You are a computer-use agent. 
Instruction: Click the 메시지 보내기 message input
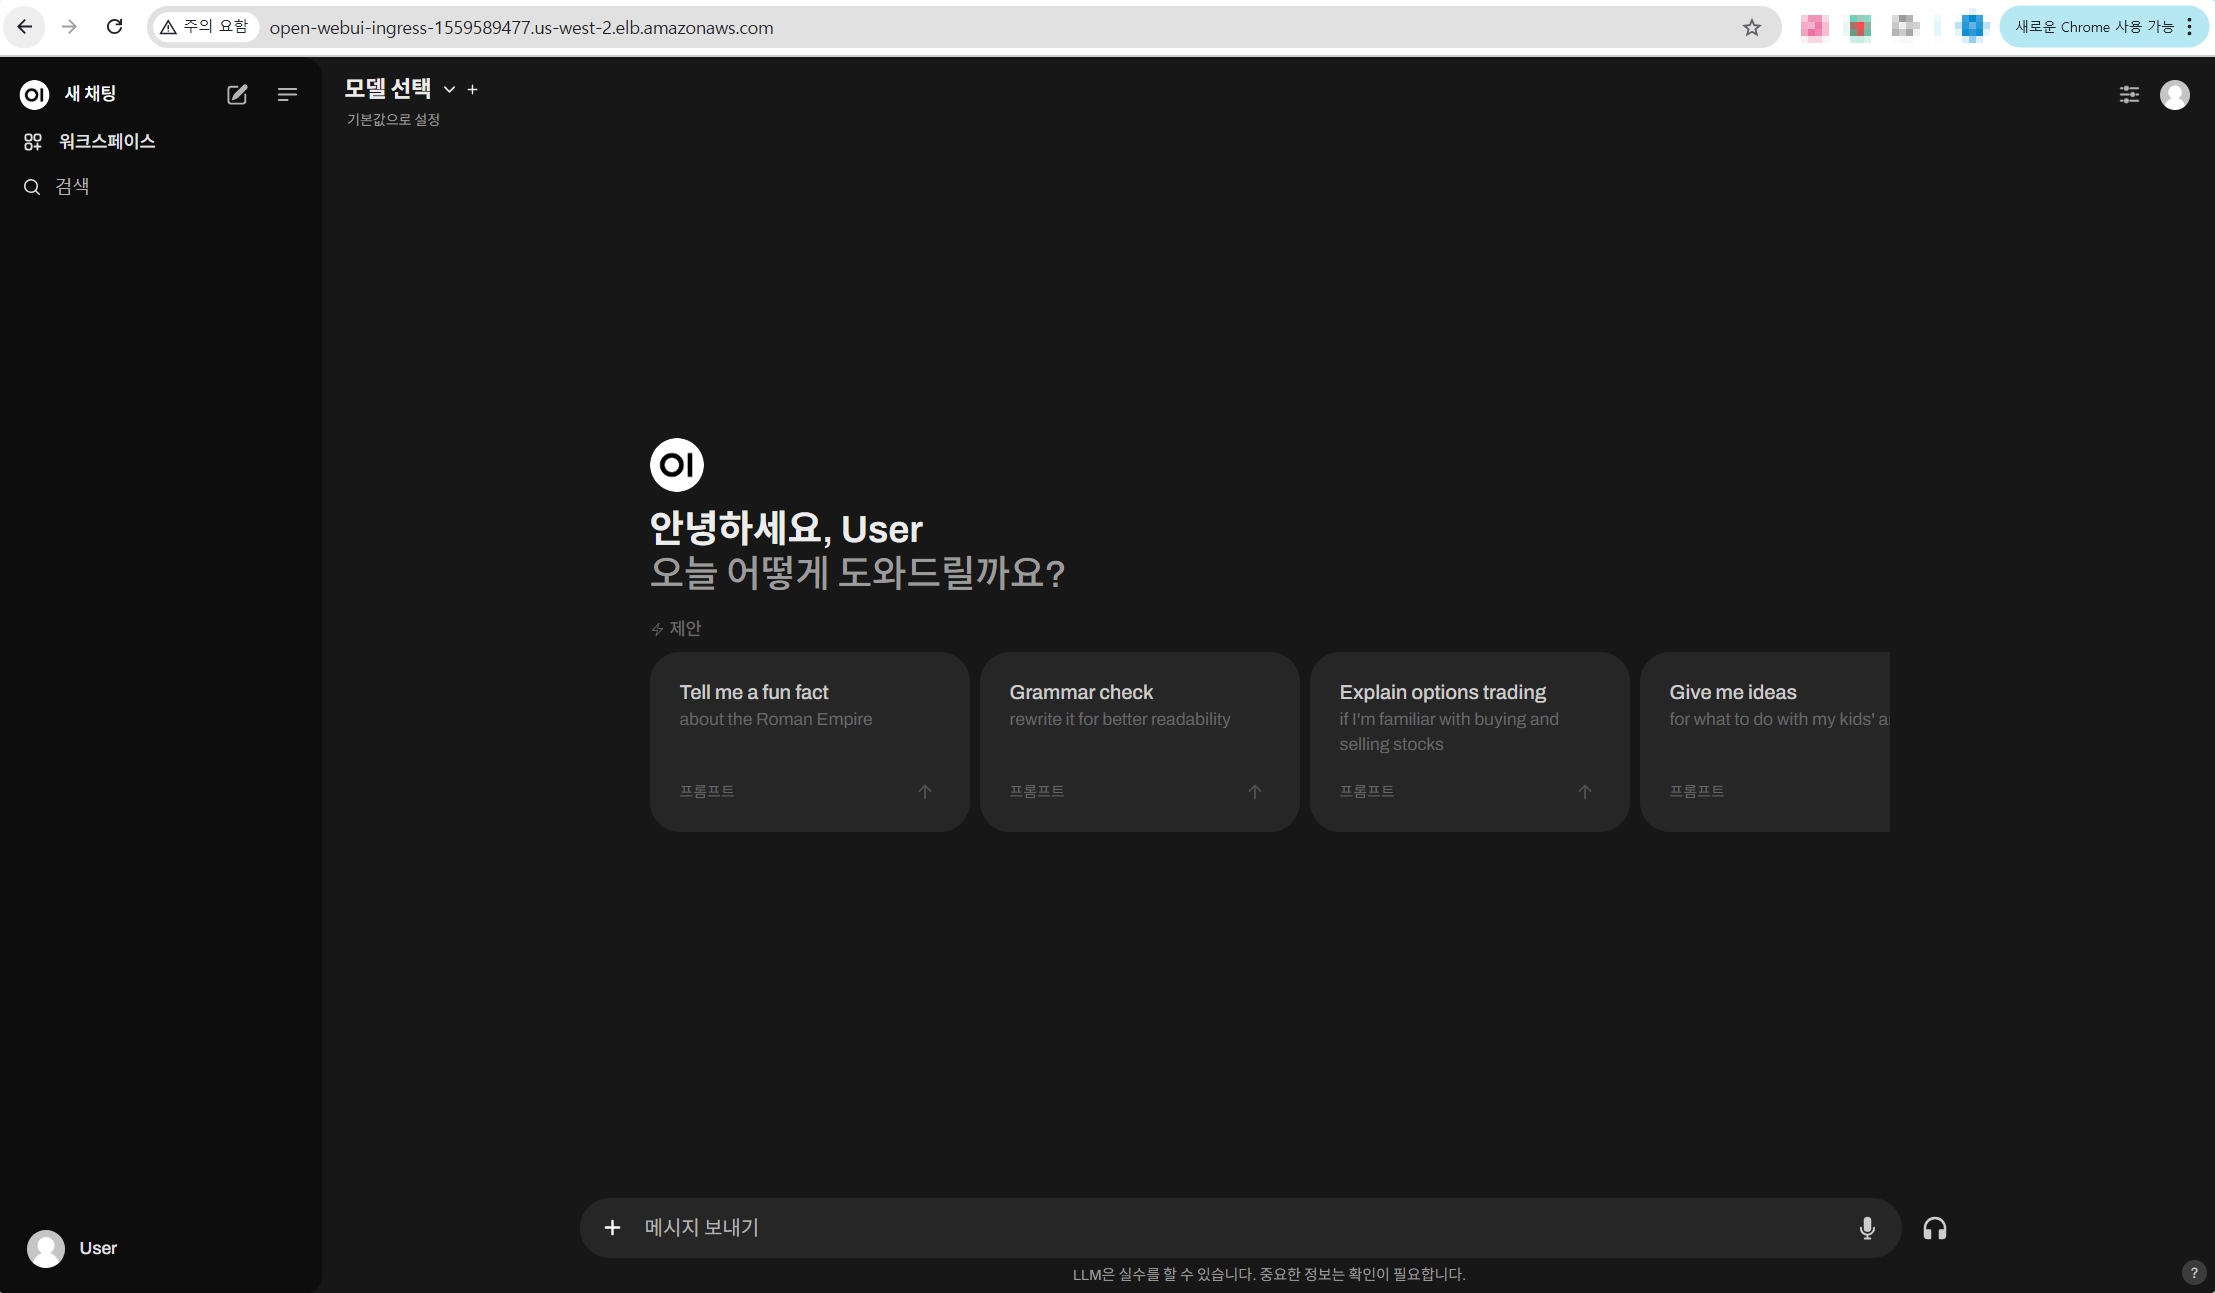click(1240, 1228)
